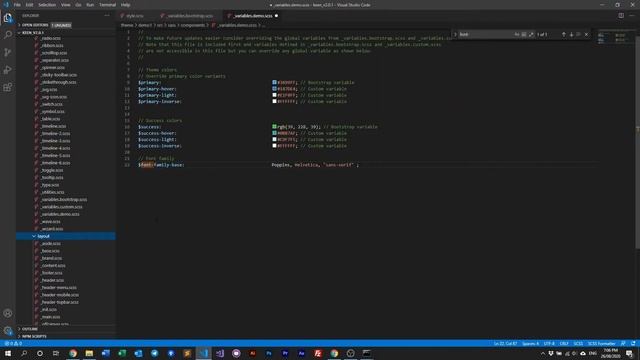Open Photoshop from the taskbar
The width and height of the screenshot is (640, 360).
(x=269, y=353)
